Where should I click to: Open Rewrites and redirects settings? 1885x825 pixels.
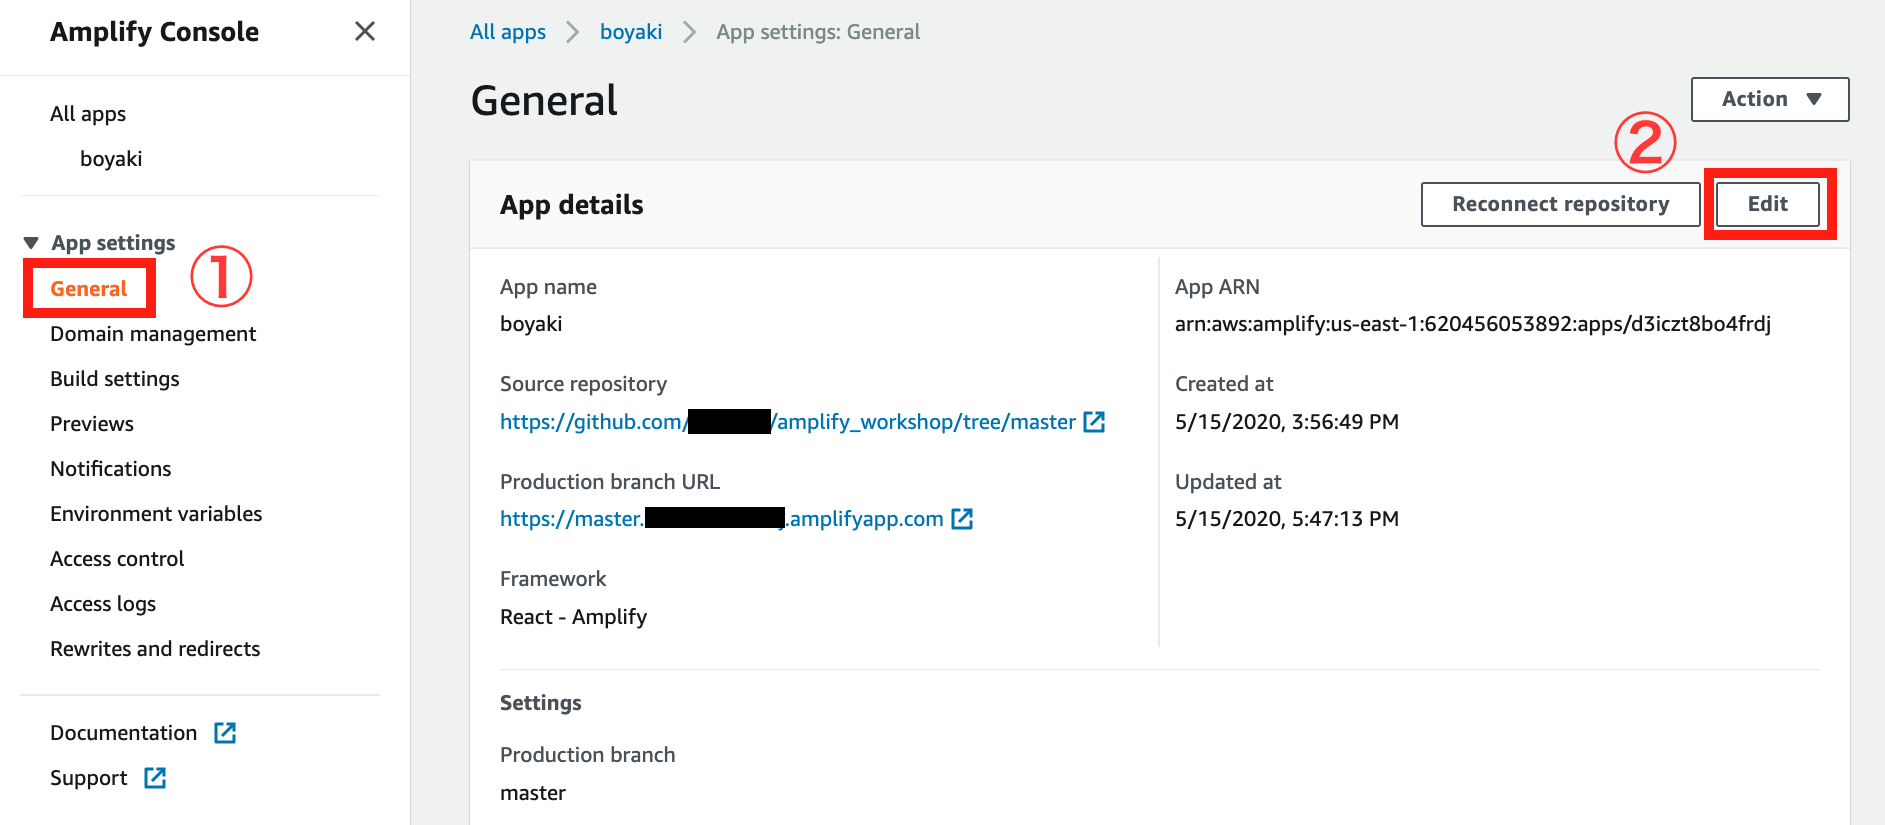click(x=155, y=649)
